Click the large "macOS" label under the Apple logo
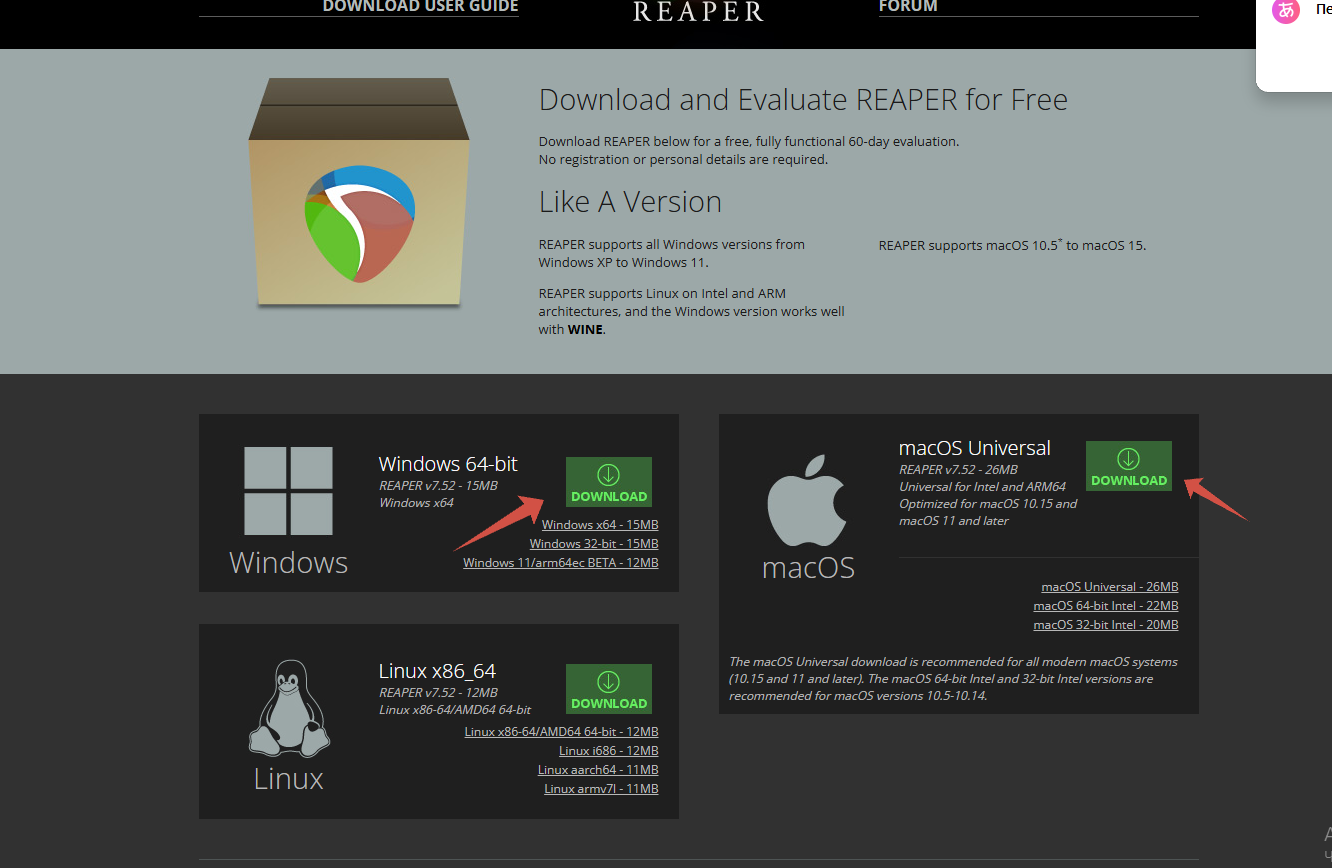 (808, 568)
